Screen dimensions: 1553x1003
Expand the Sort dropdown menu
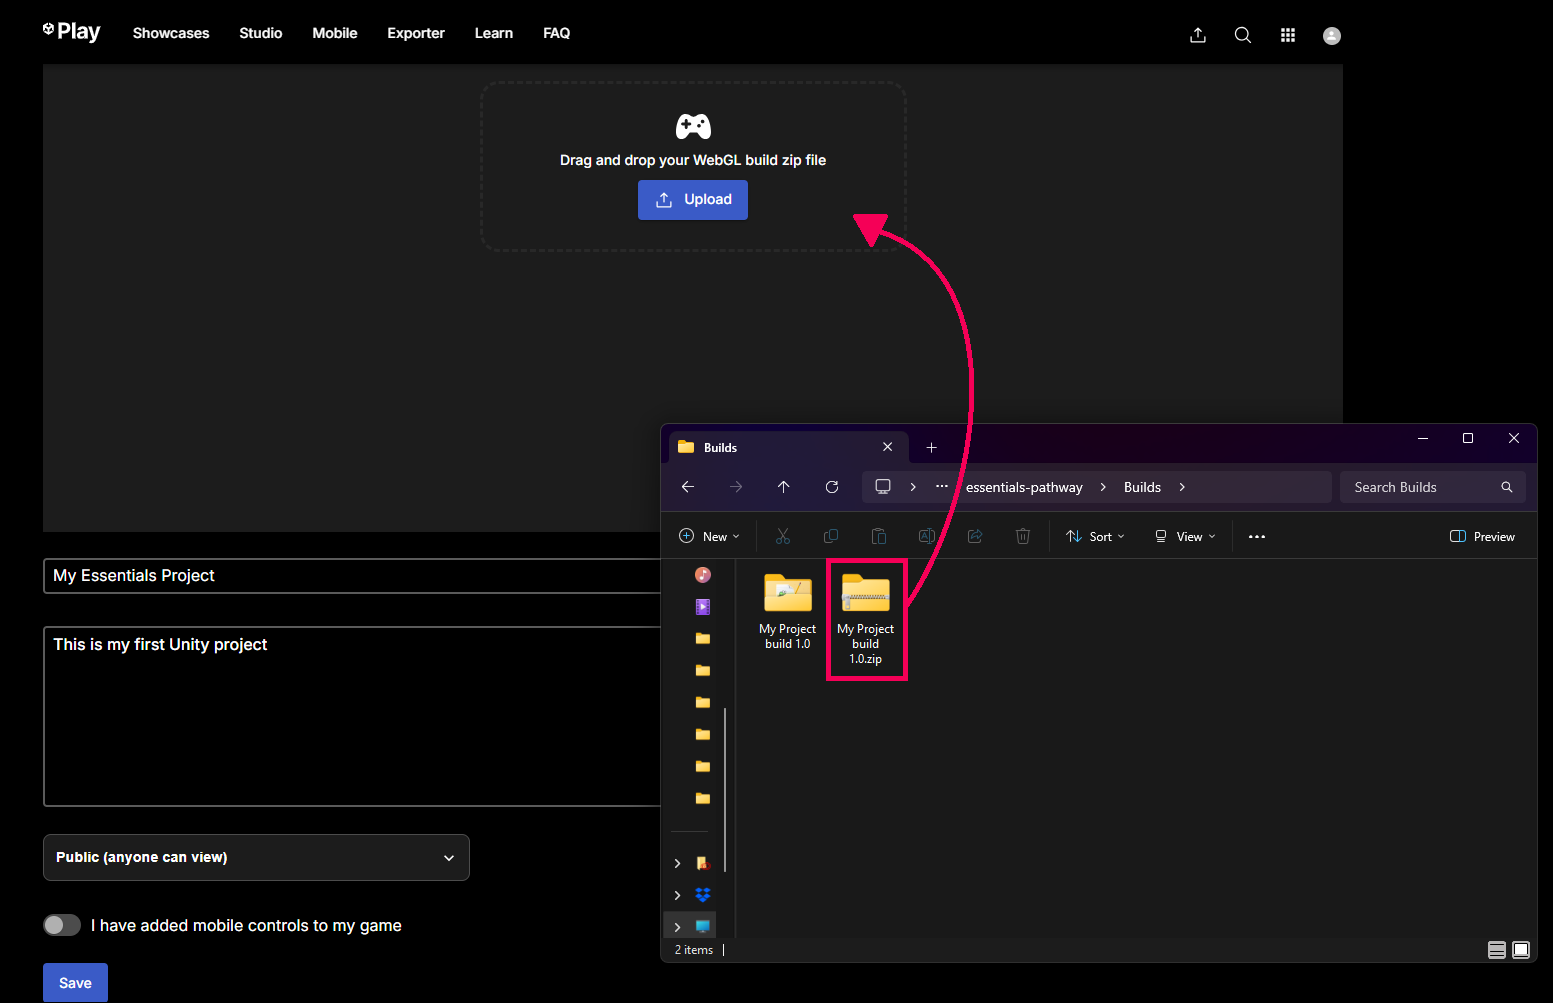tap(1095, 537)
